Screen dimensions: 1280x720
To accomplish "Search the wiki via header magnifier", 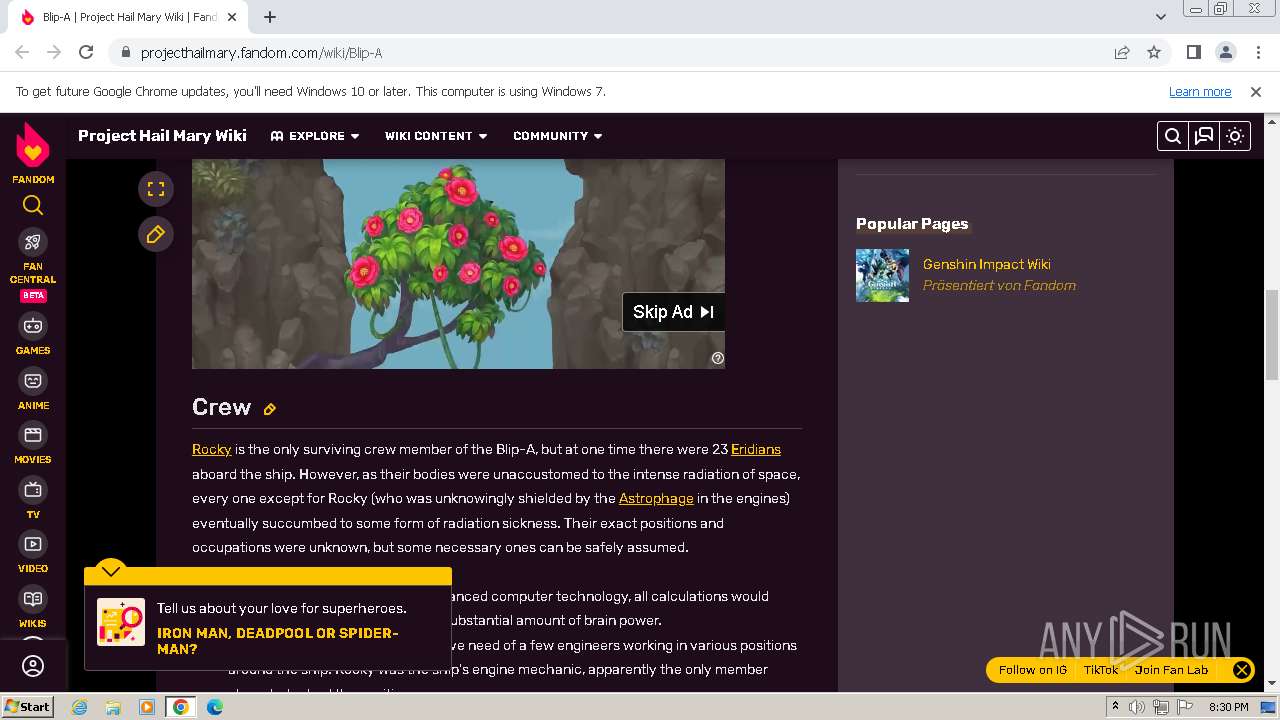I will (x=1173, y=136).
